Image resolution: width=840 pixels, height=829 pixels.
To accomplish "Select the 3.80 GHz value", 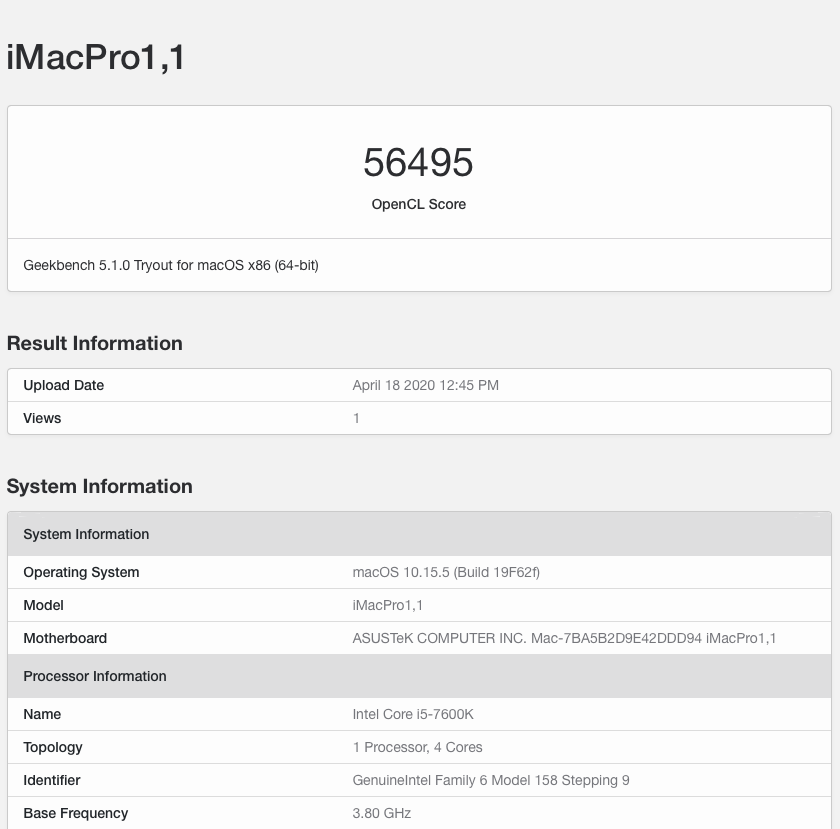I will pyautogui.click(x=381, y=813).
